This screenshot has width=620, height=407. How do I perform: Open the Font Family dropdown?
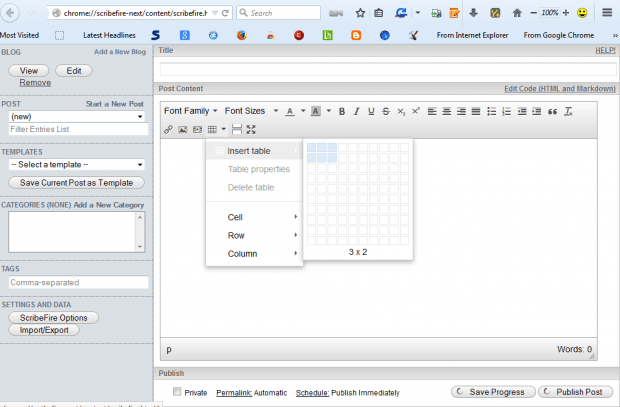click(x=190, y=111)
